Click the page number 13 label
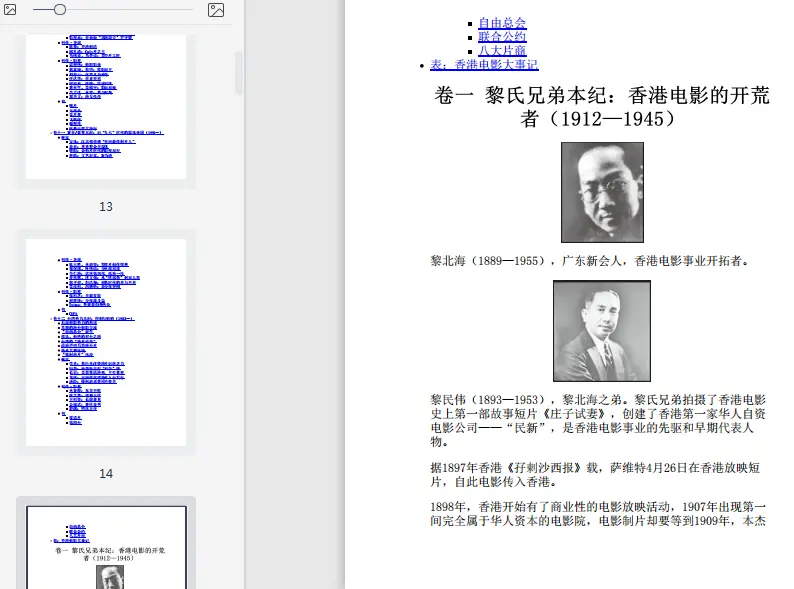Image resolution: width=794 pixels, height=589 pixels. tap(106, 207)
